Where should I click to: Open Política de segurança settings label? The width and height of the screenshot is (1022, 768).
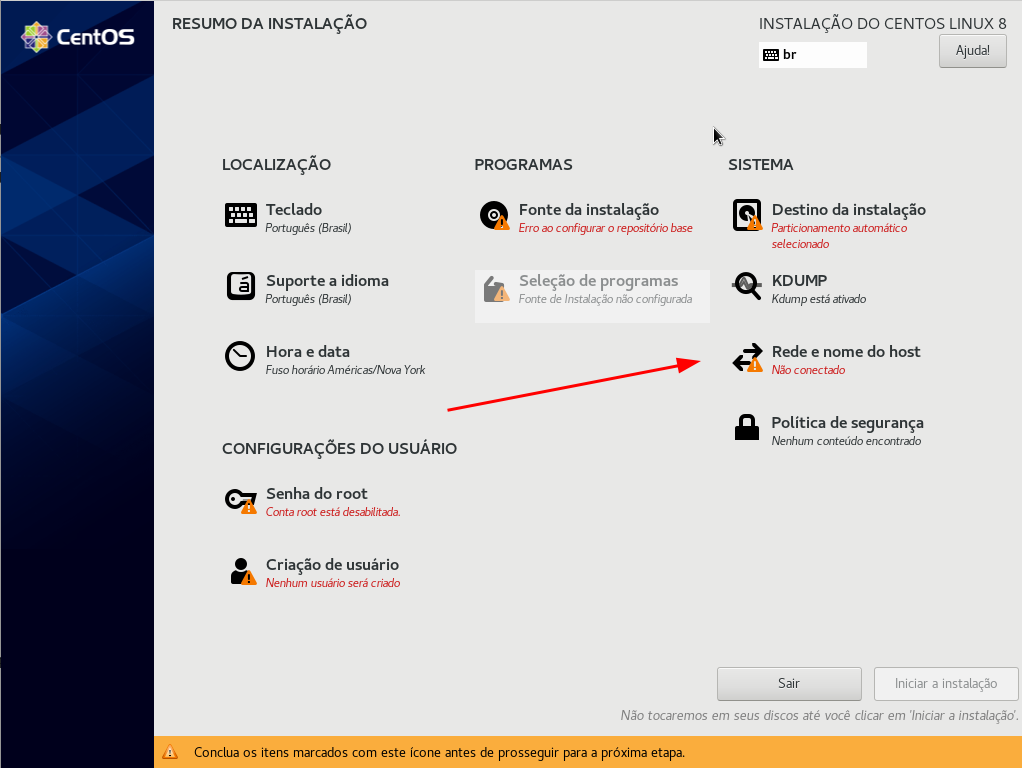tap(847, 422)
